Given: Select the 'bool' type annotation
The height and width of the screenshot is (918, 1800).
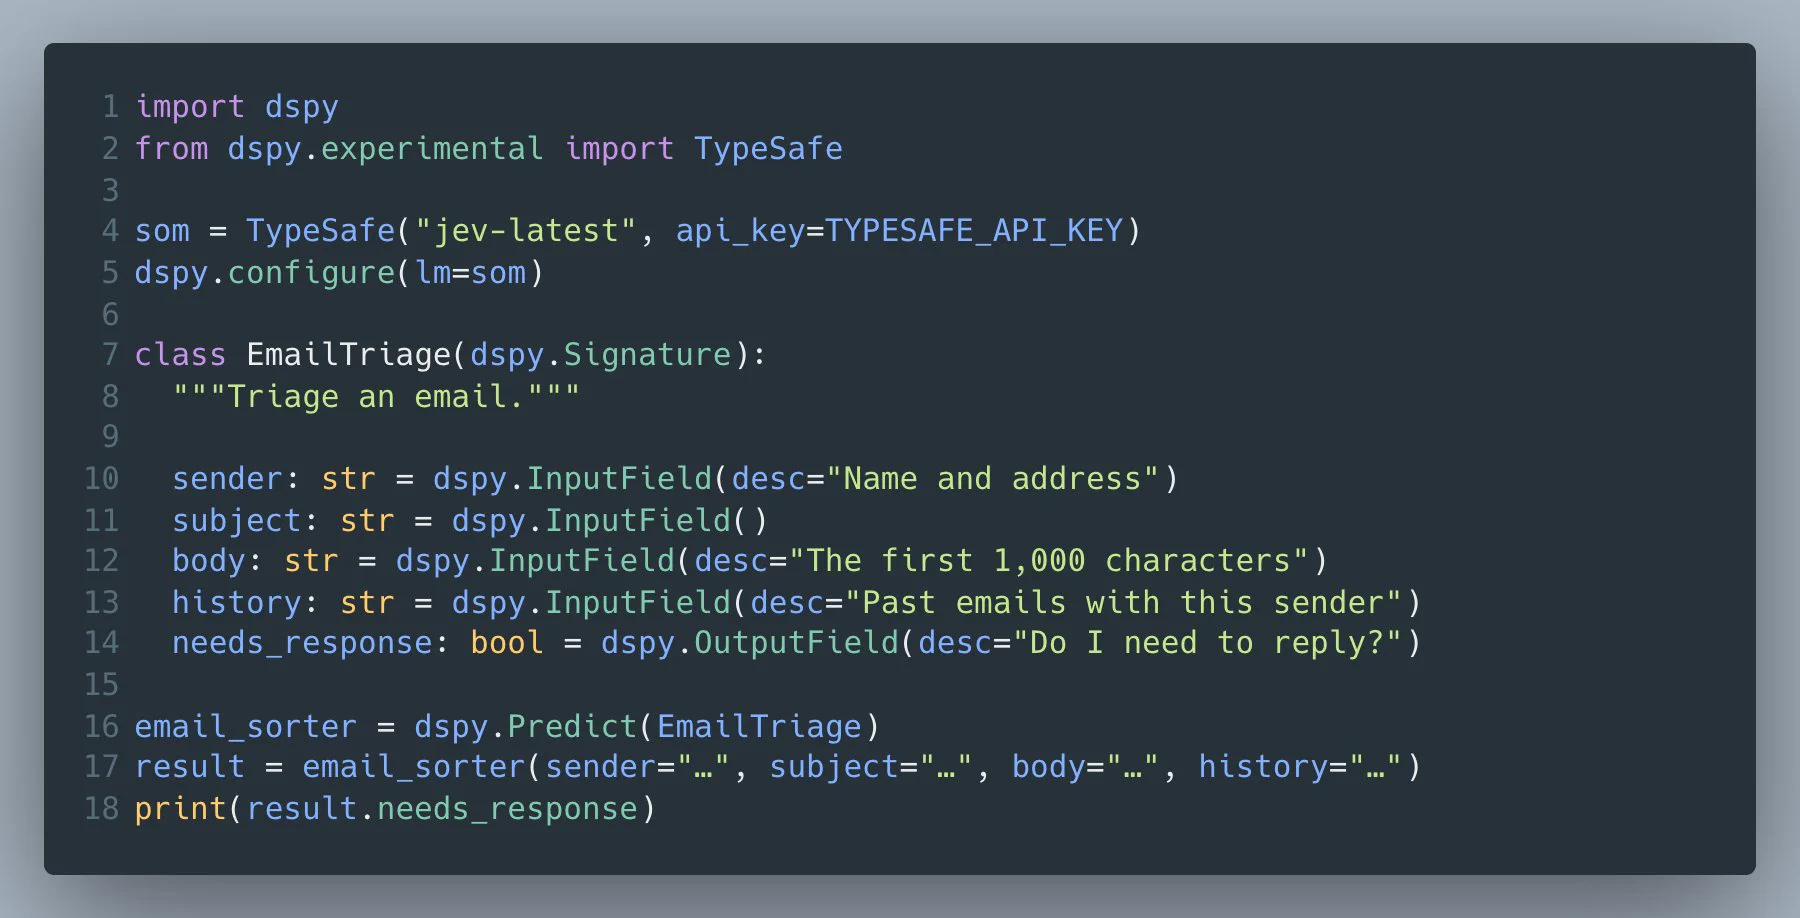Looking at the screenshot, I should coord(507,643).
